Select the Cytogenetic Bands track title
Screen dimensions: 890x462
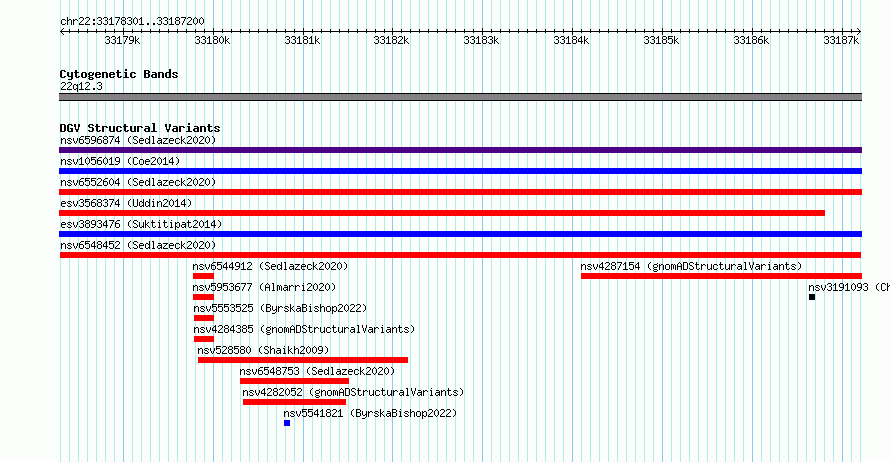pyautogui.click(x=119, y=74)
